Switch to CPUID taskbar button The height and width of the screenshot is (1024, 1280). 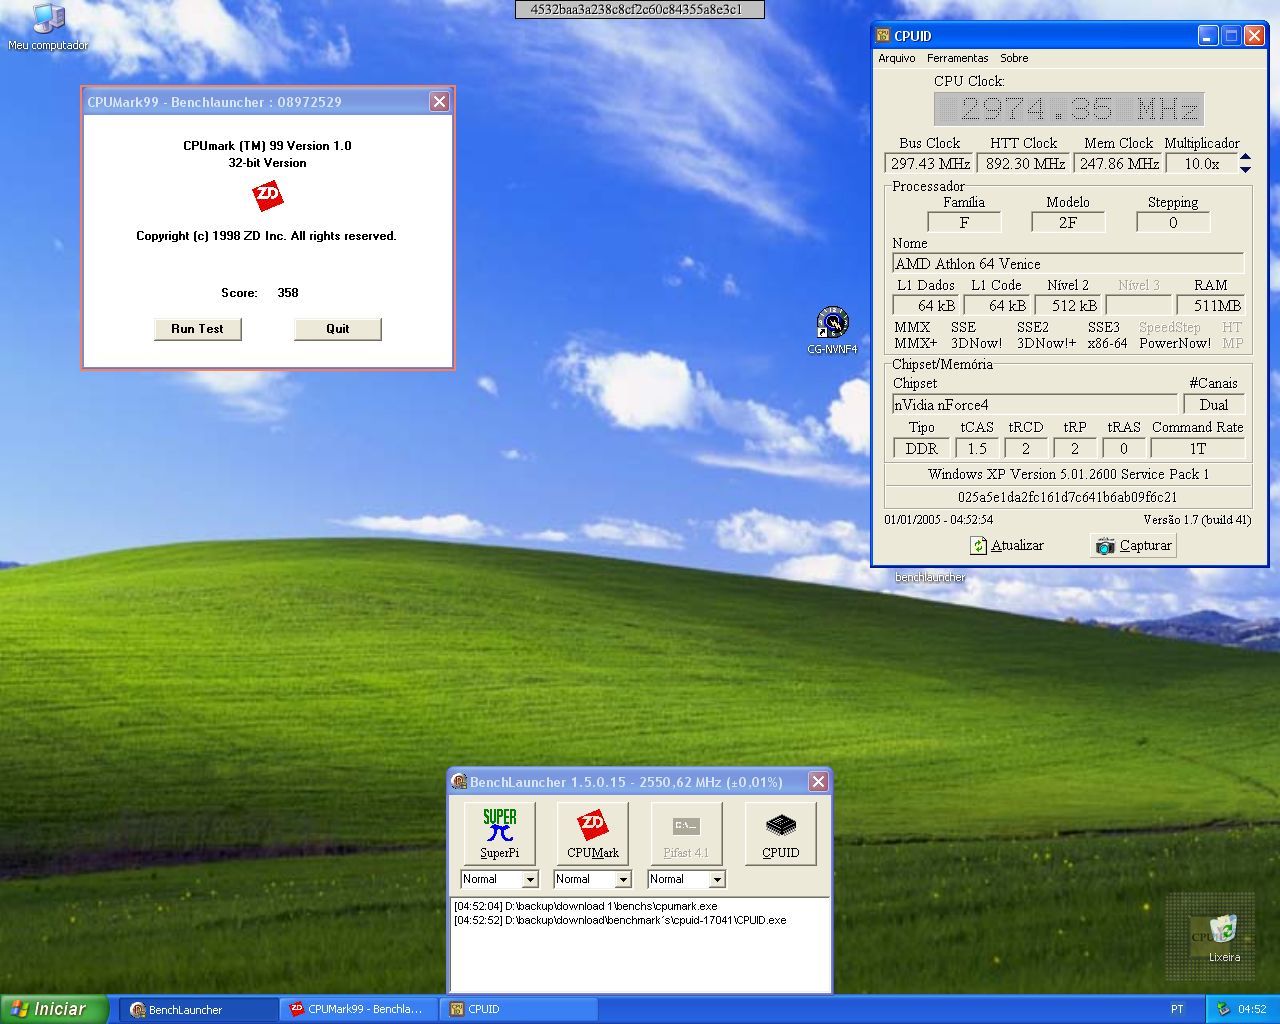518,1010
